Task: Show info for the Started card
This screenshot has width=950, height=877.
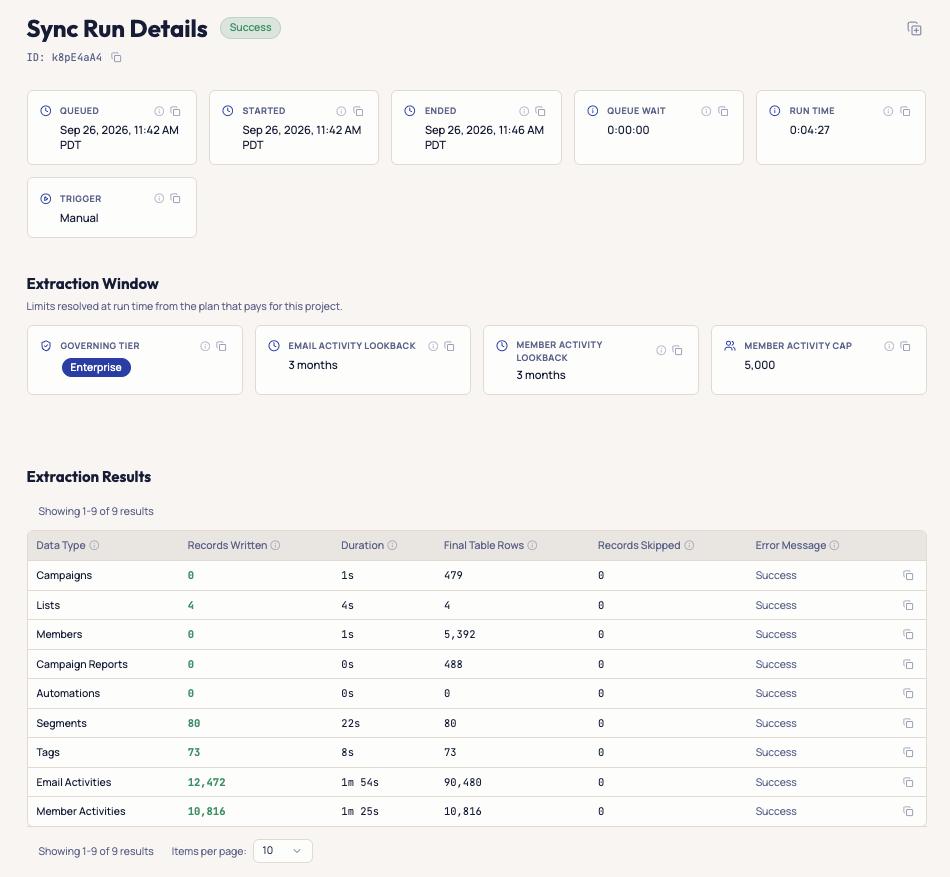Action: pos(341,111)
